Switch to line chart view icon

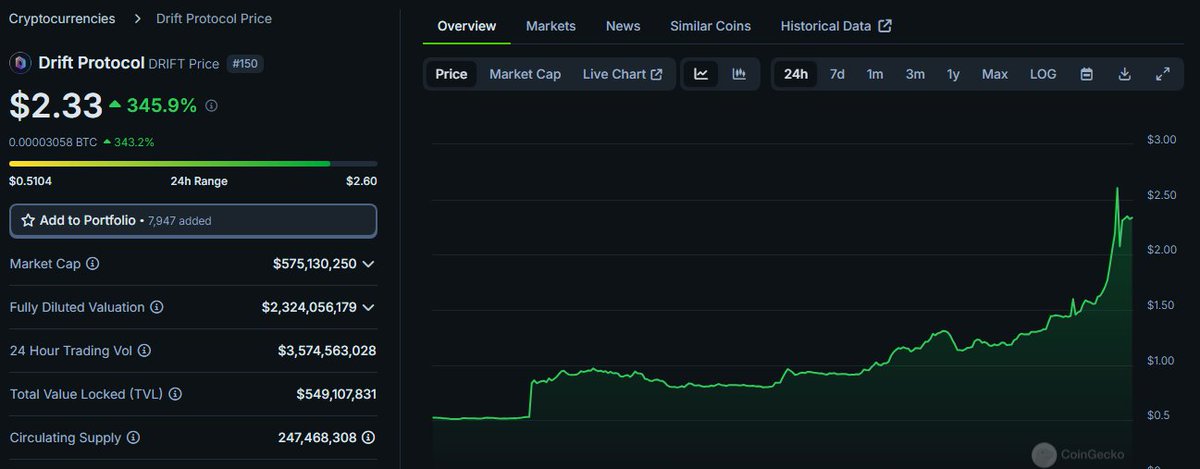coord(701,74)
